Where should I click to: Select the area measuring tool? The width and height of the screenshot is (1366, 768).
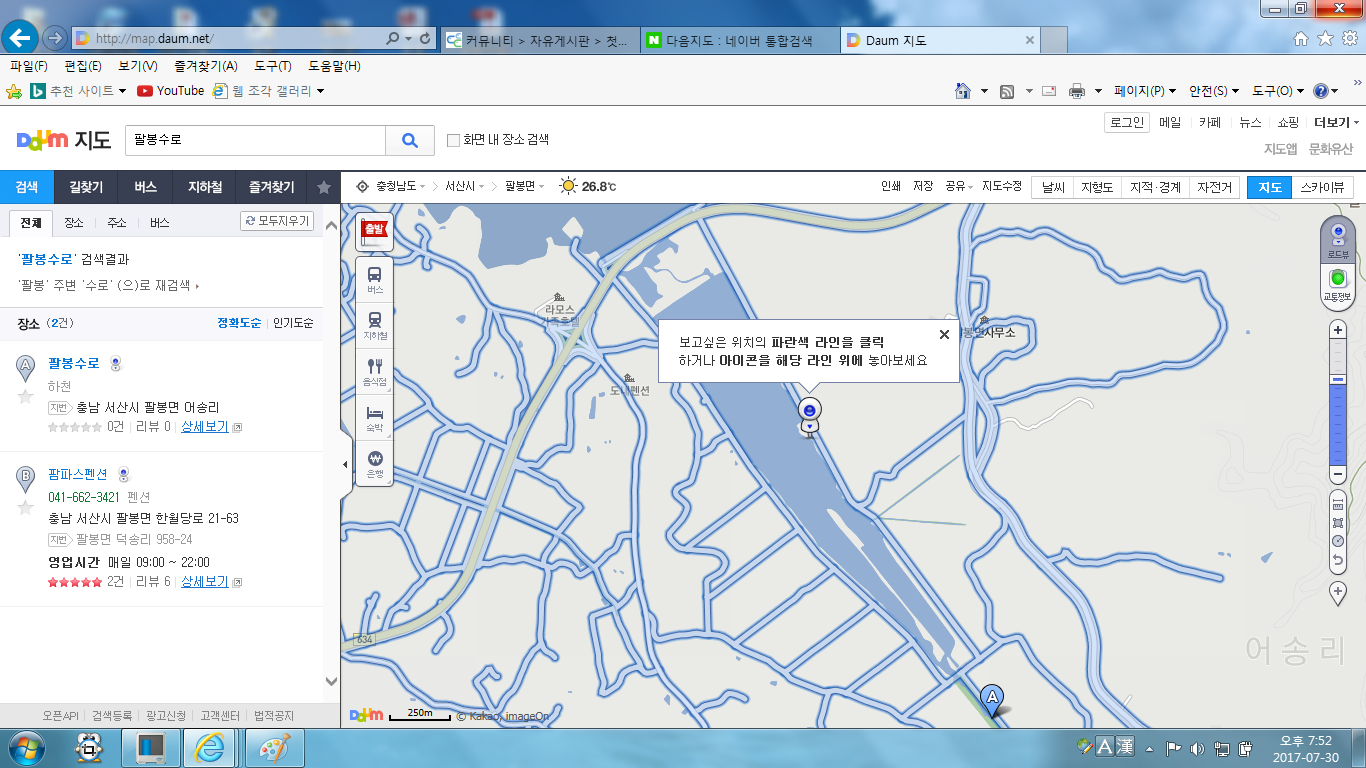pyautogui.click(x=1338, y=523)
